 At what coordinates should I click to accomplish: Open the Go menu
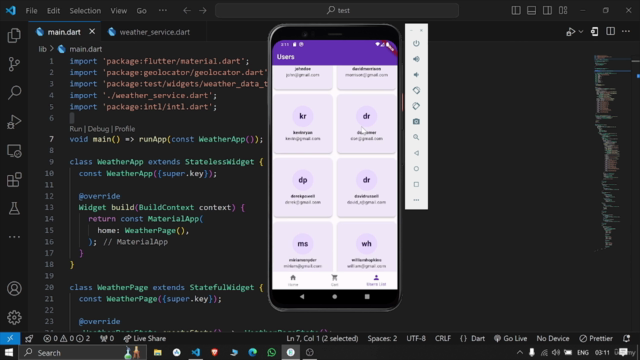141,11
